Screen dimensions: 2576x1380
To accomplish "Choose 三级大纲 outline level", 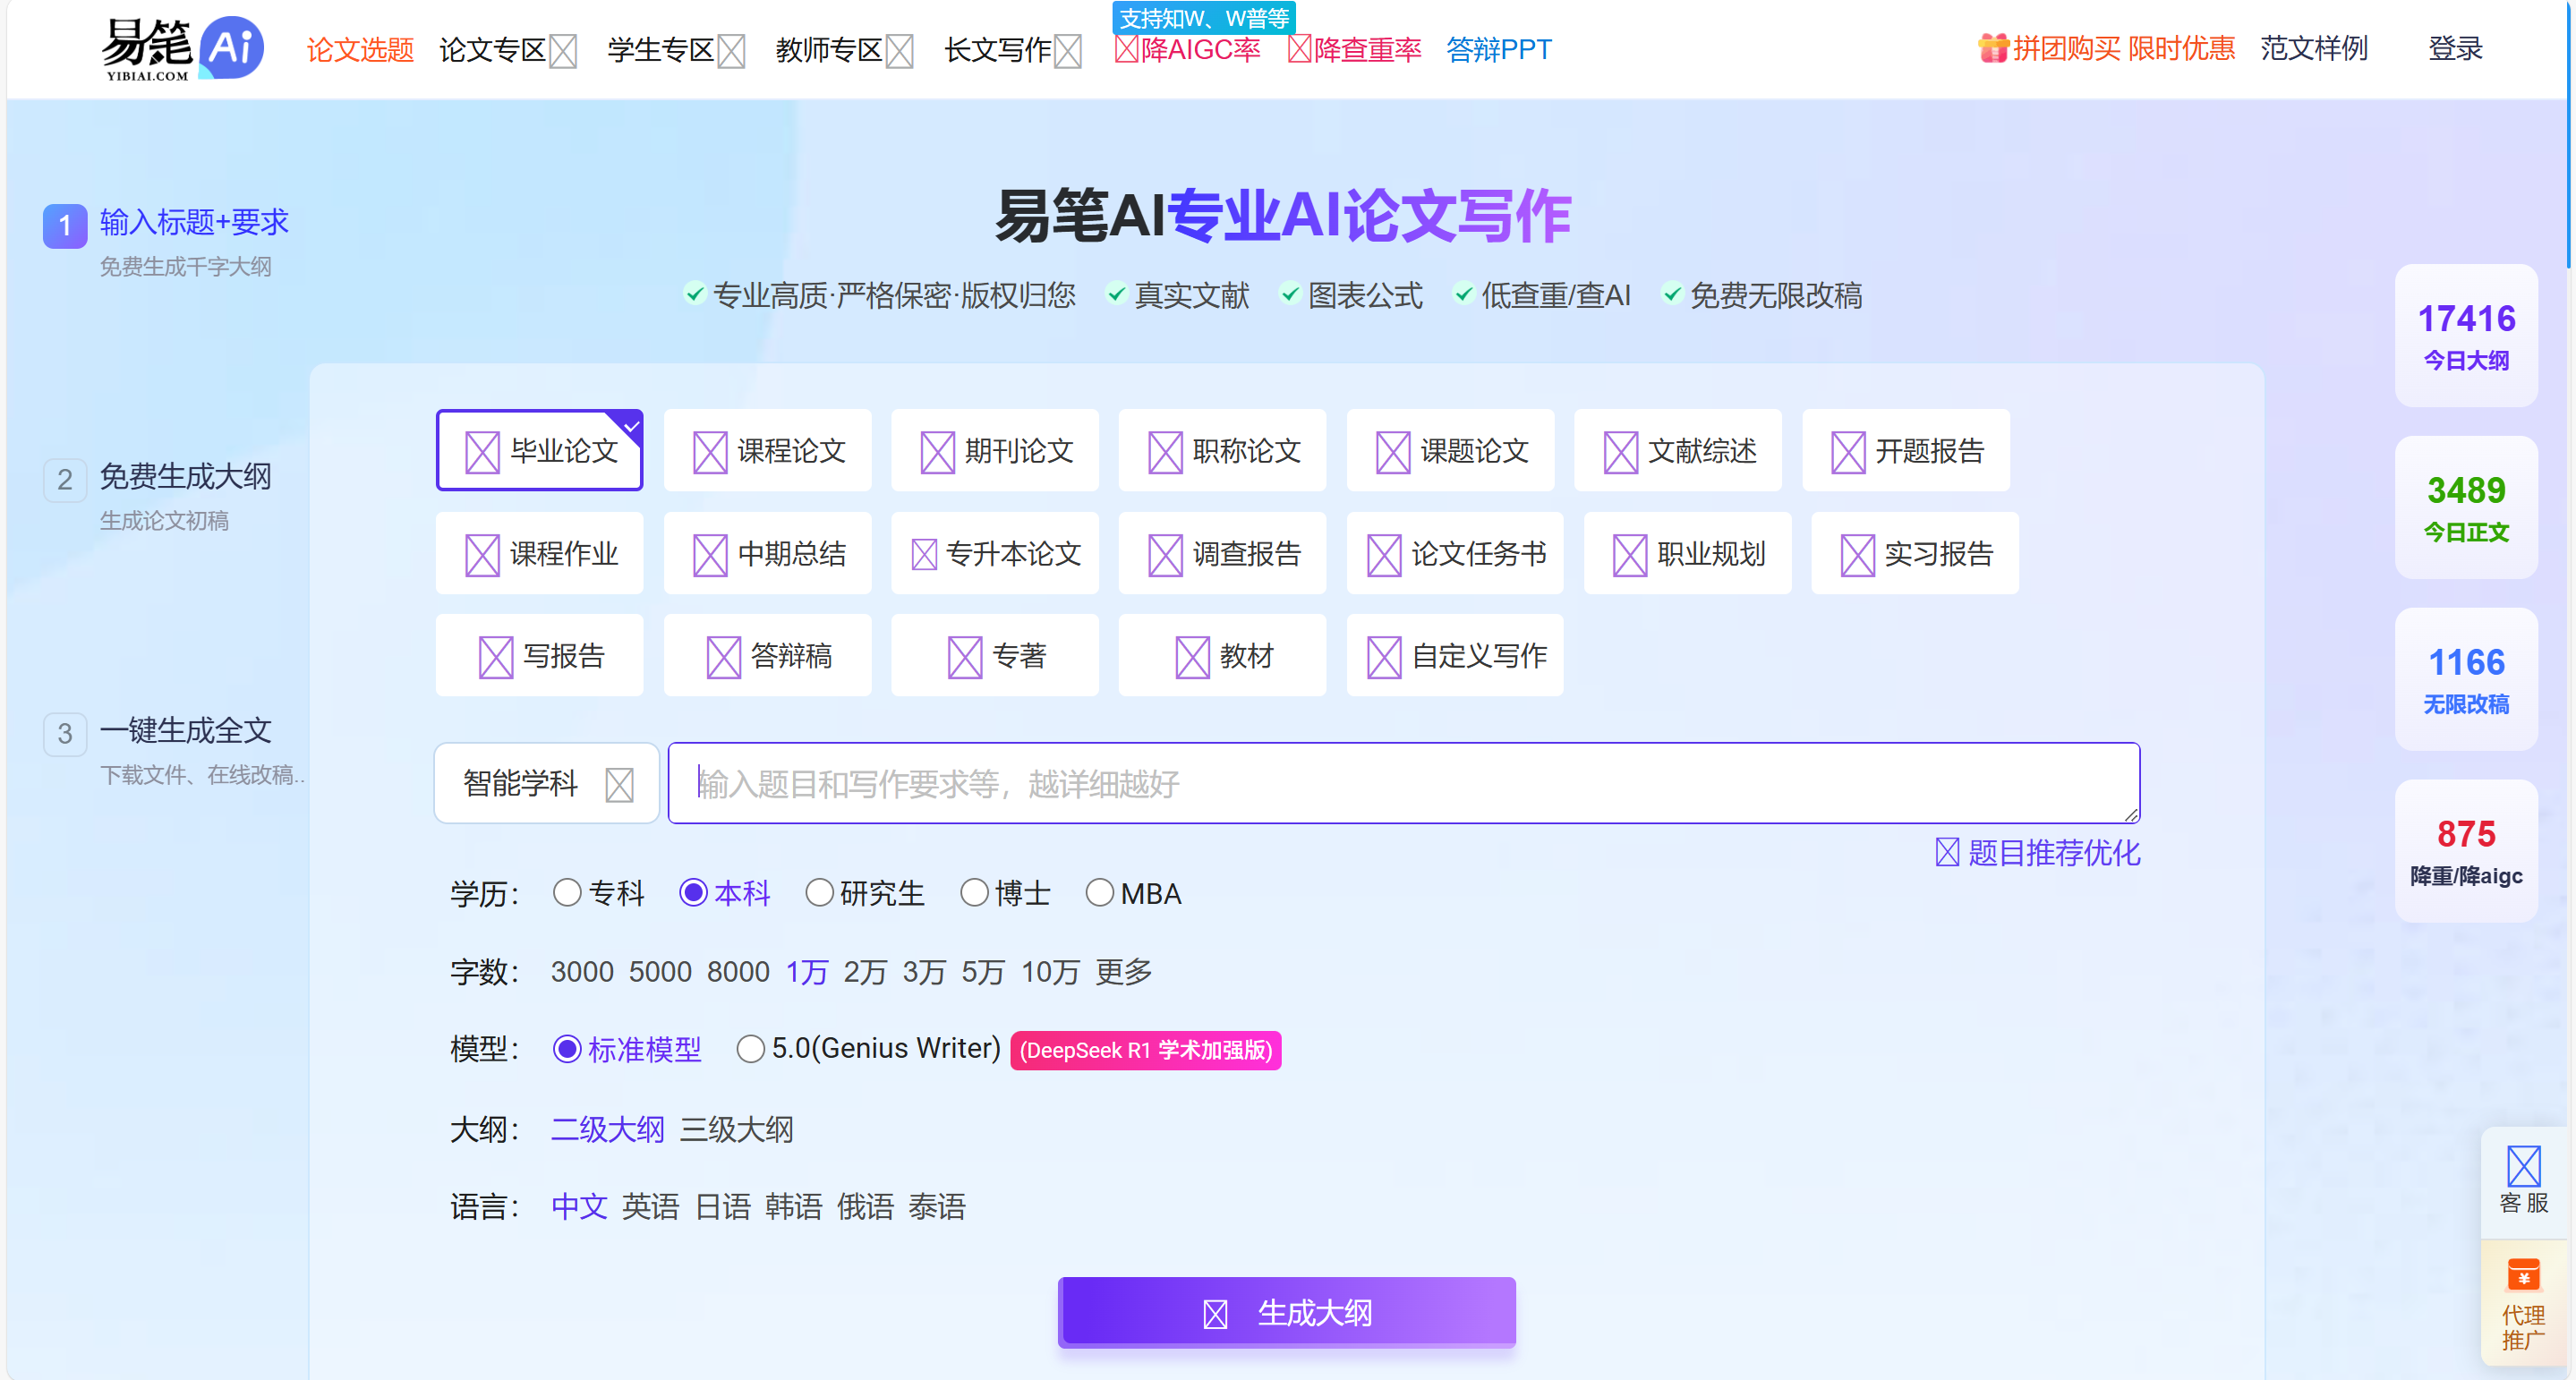I will [x=737, y=1129].
